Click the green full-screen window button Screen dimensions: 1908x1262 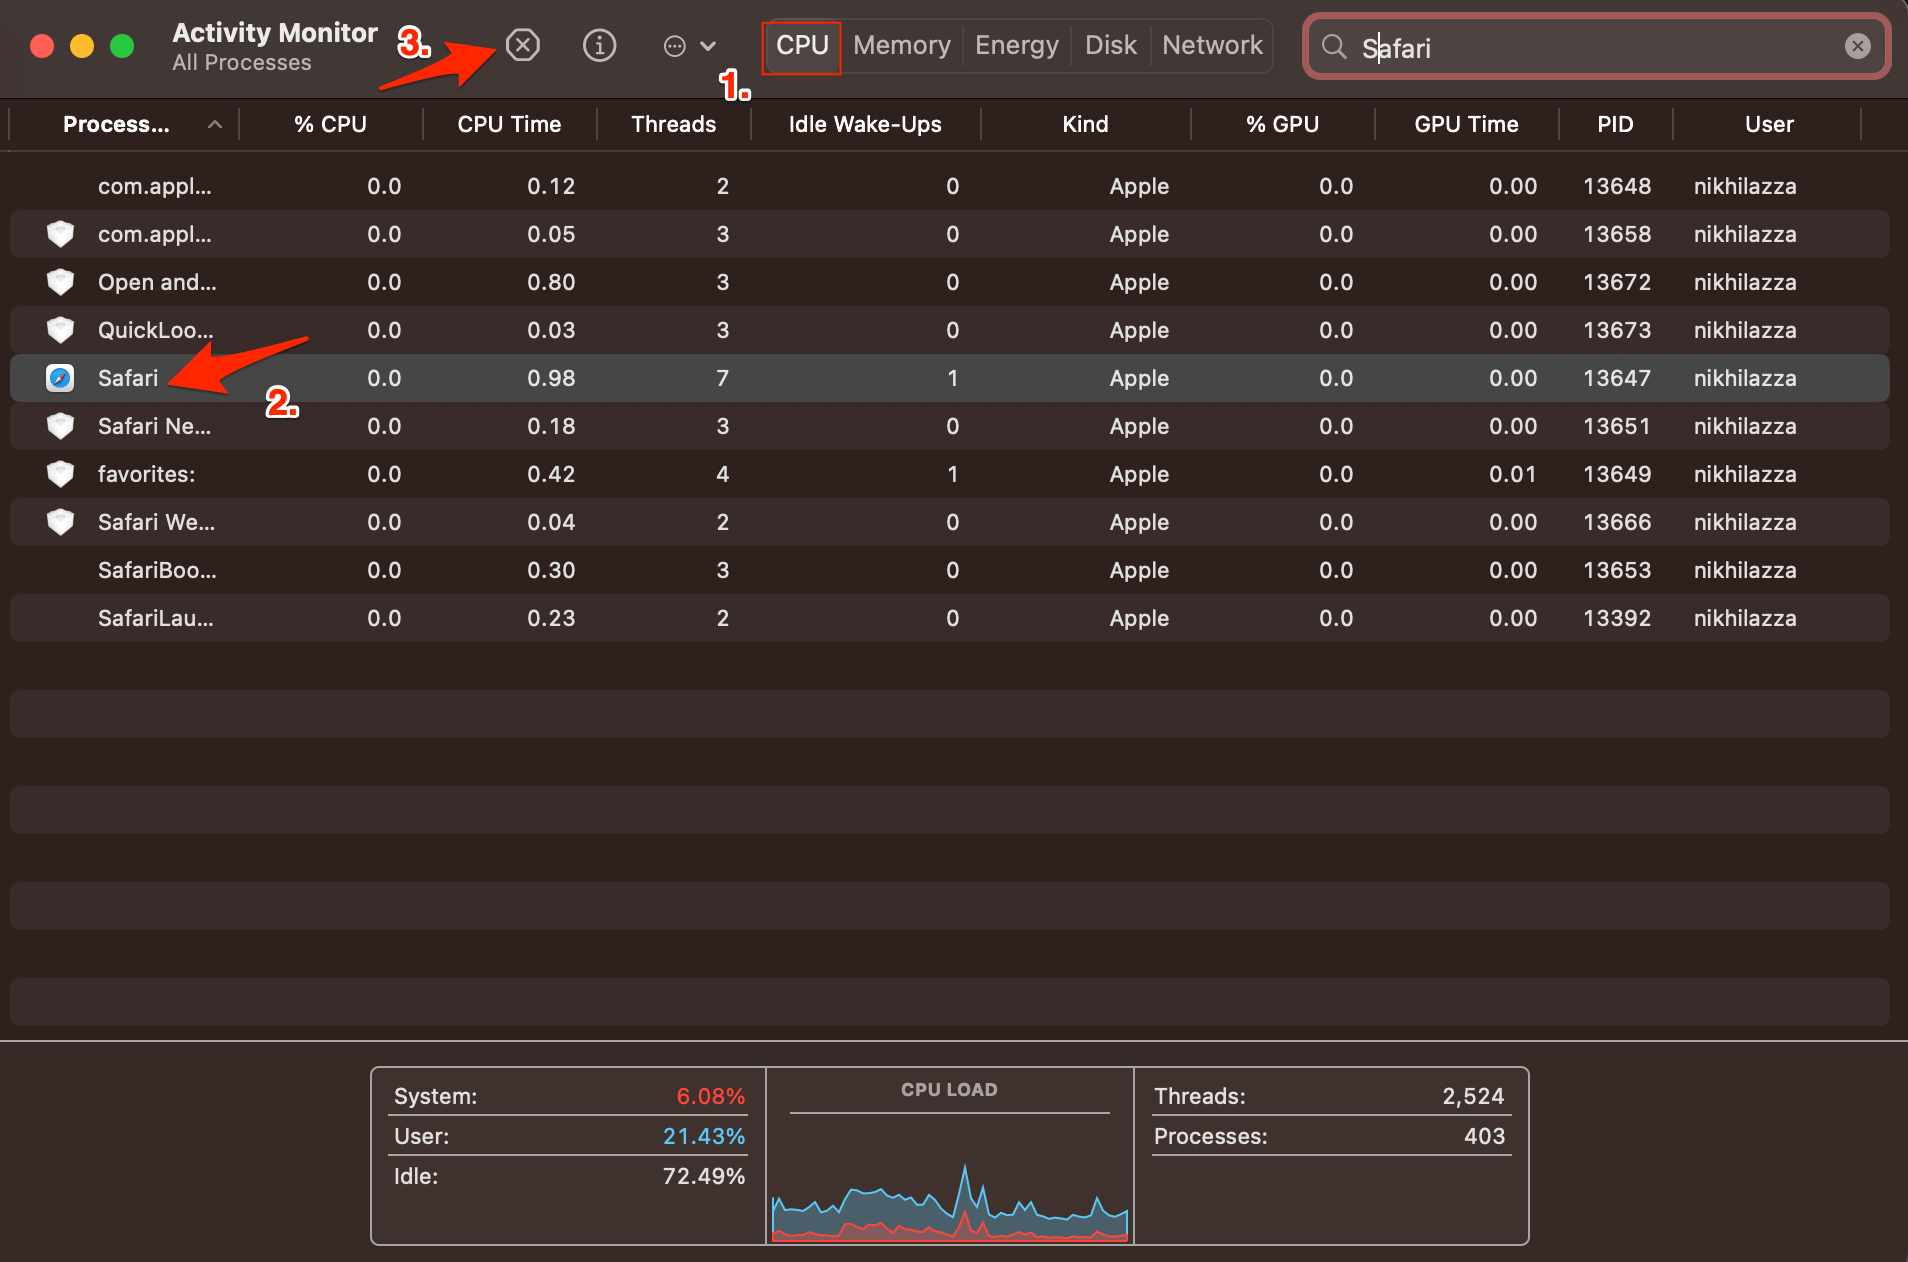(x=122, y=46)
